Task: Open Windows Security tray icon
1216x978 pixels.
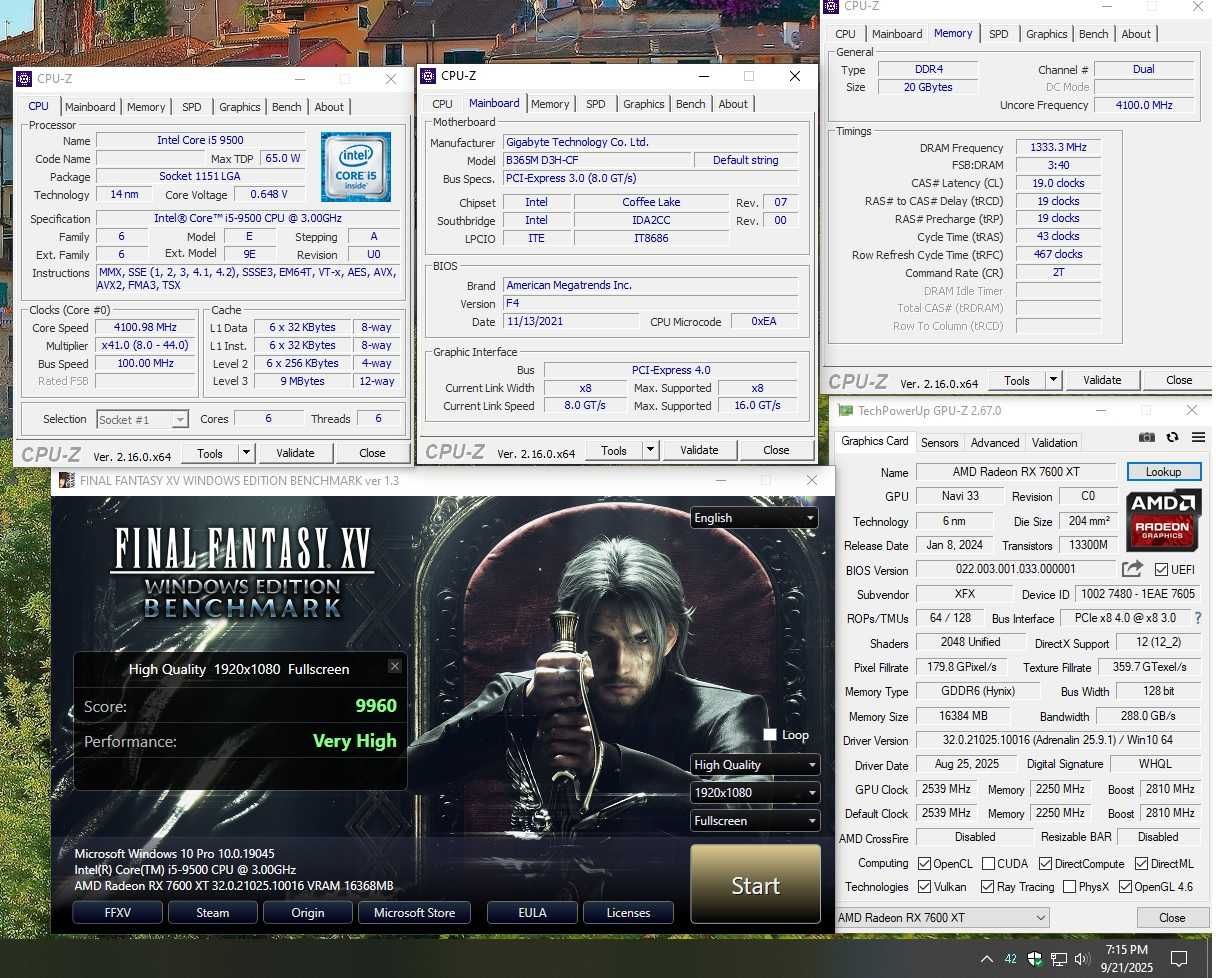Action: [x=1035, y=959]
